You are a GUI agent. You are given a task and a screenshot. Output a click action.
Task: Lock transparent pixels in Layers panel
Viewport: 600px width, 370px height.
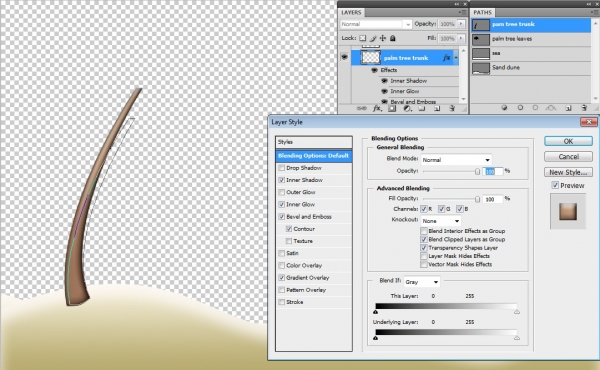[x=362, y=38]
